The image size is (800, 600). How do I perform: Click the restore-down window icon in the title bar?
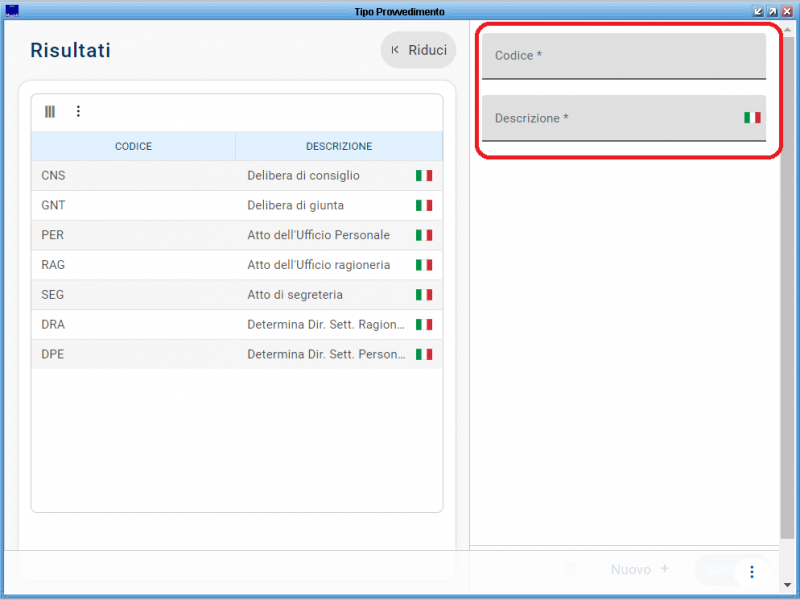[758, 11]
